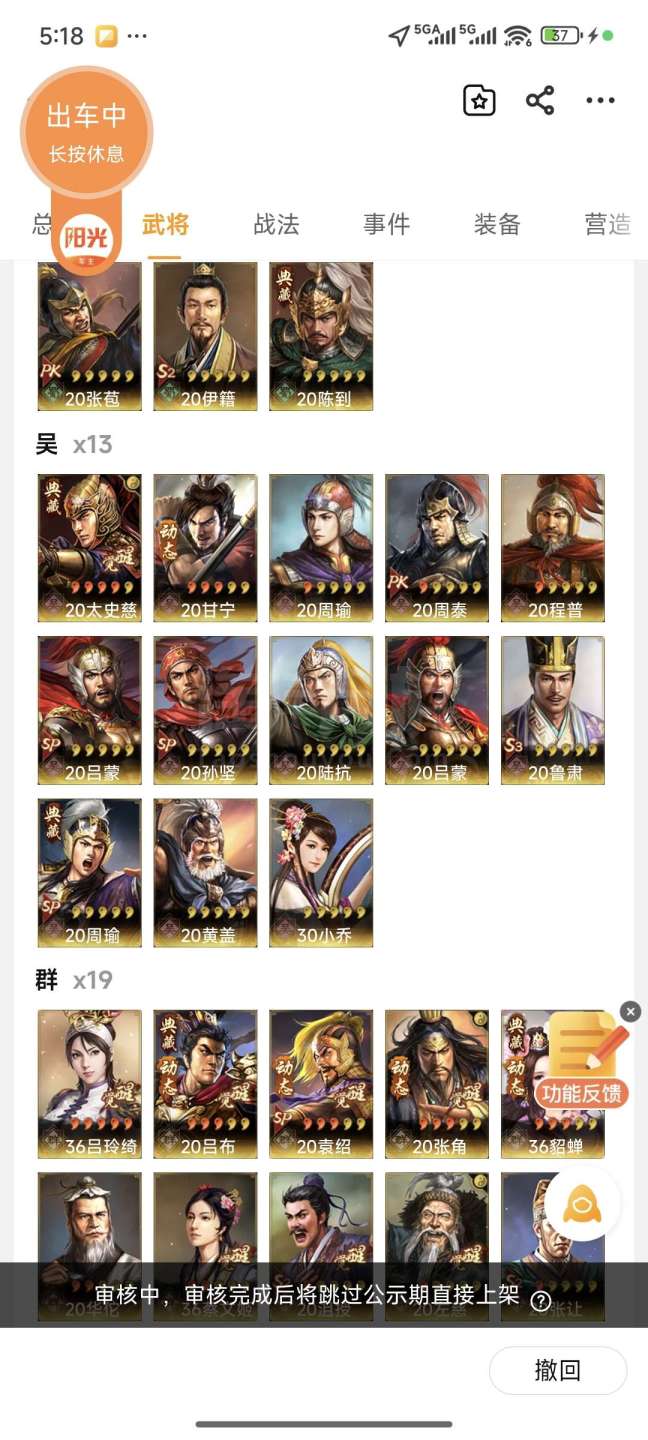Tap the orange customer service bell icon

(x=582, y=1204)
